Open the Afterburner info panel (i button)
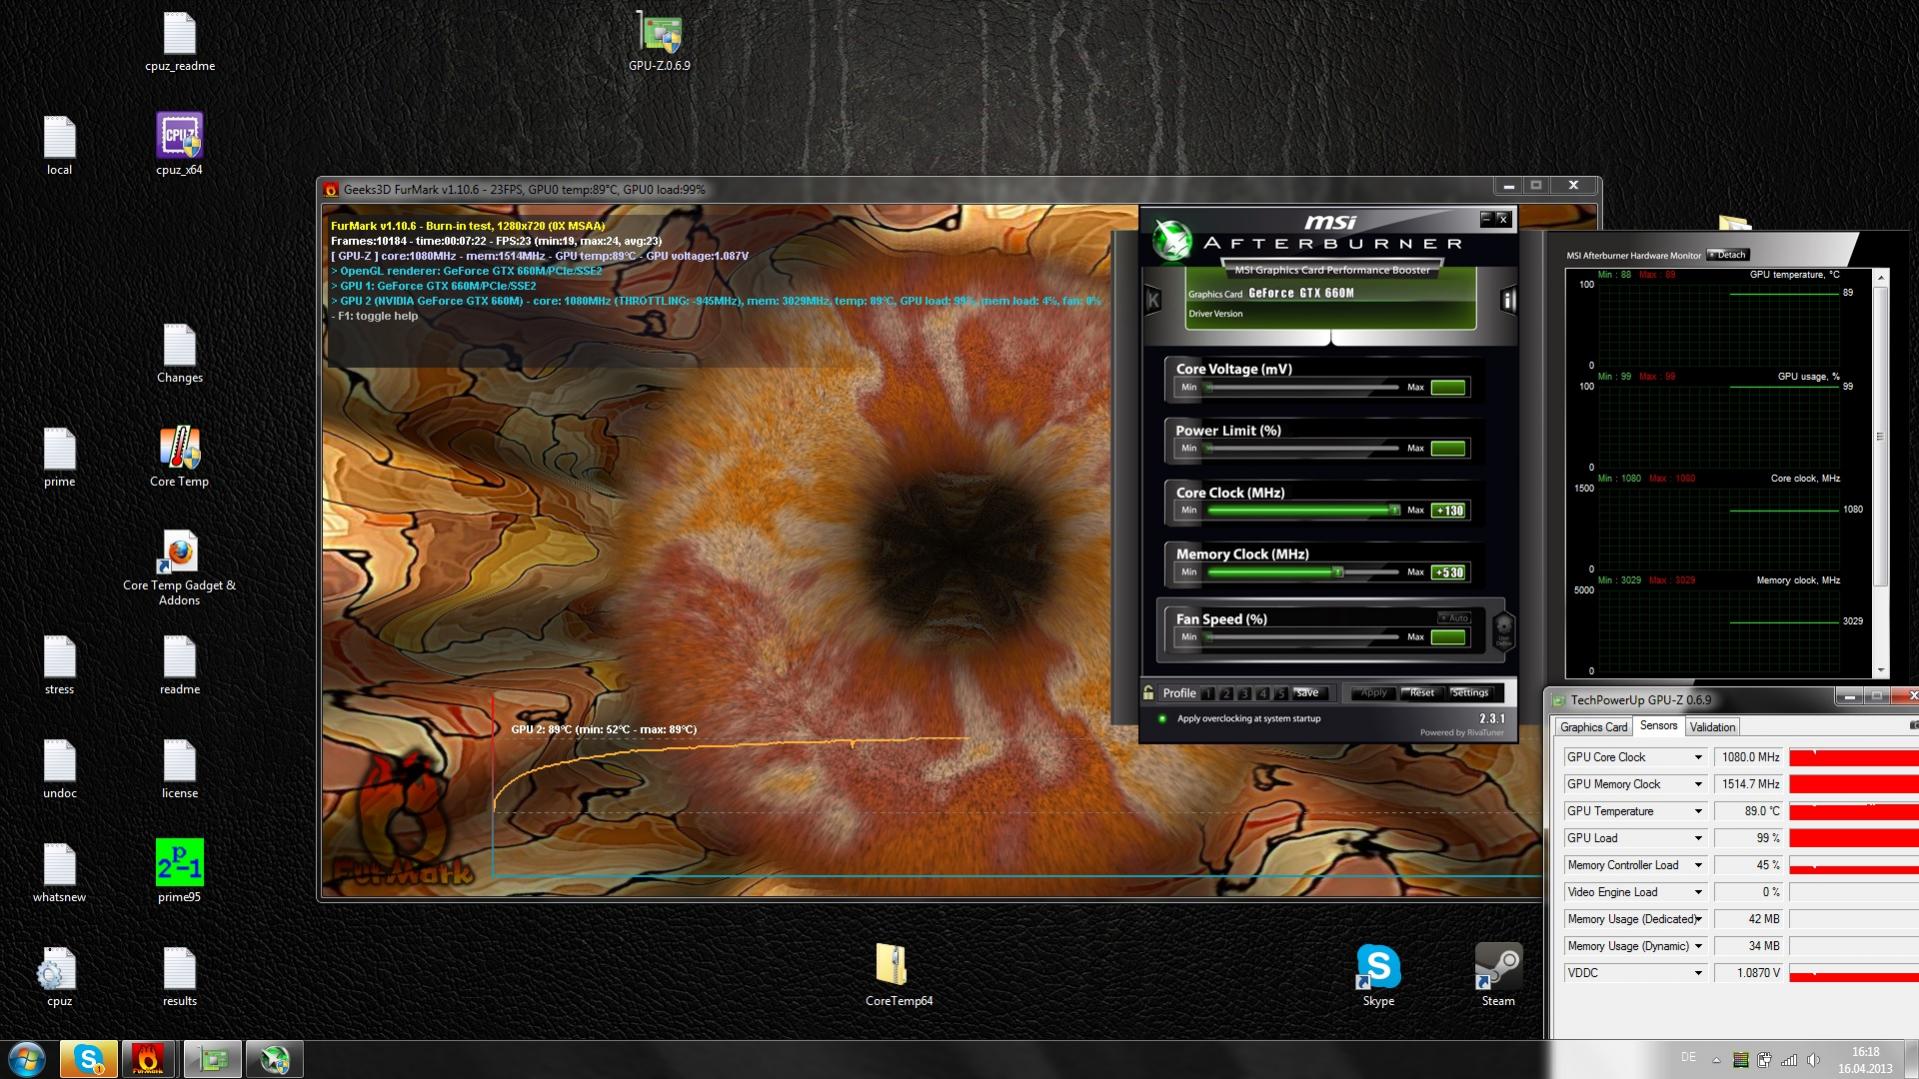The width and height of the screenshot is (1919, 1079). pyautogui.click(x=1508, y=299)
